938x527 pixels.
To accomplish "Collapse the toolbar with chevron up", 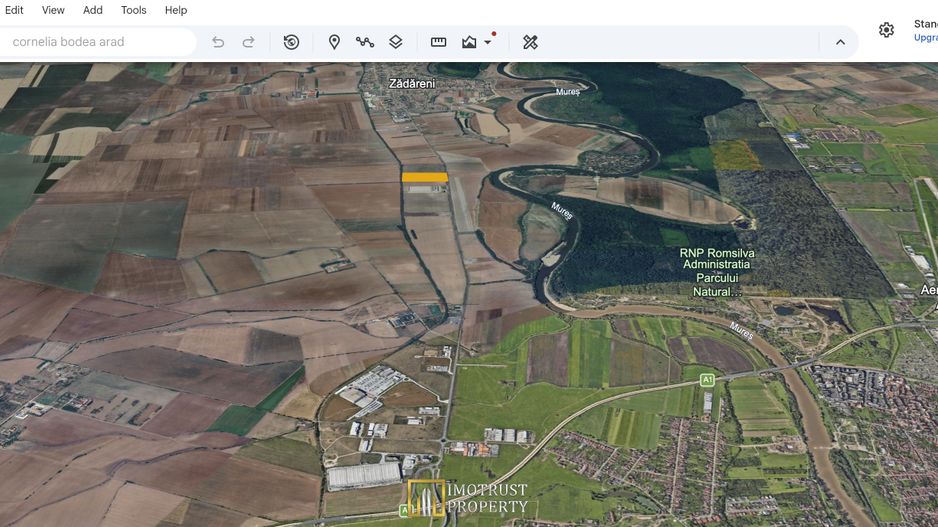I will [x=840, y=42].
